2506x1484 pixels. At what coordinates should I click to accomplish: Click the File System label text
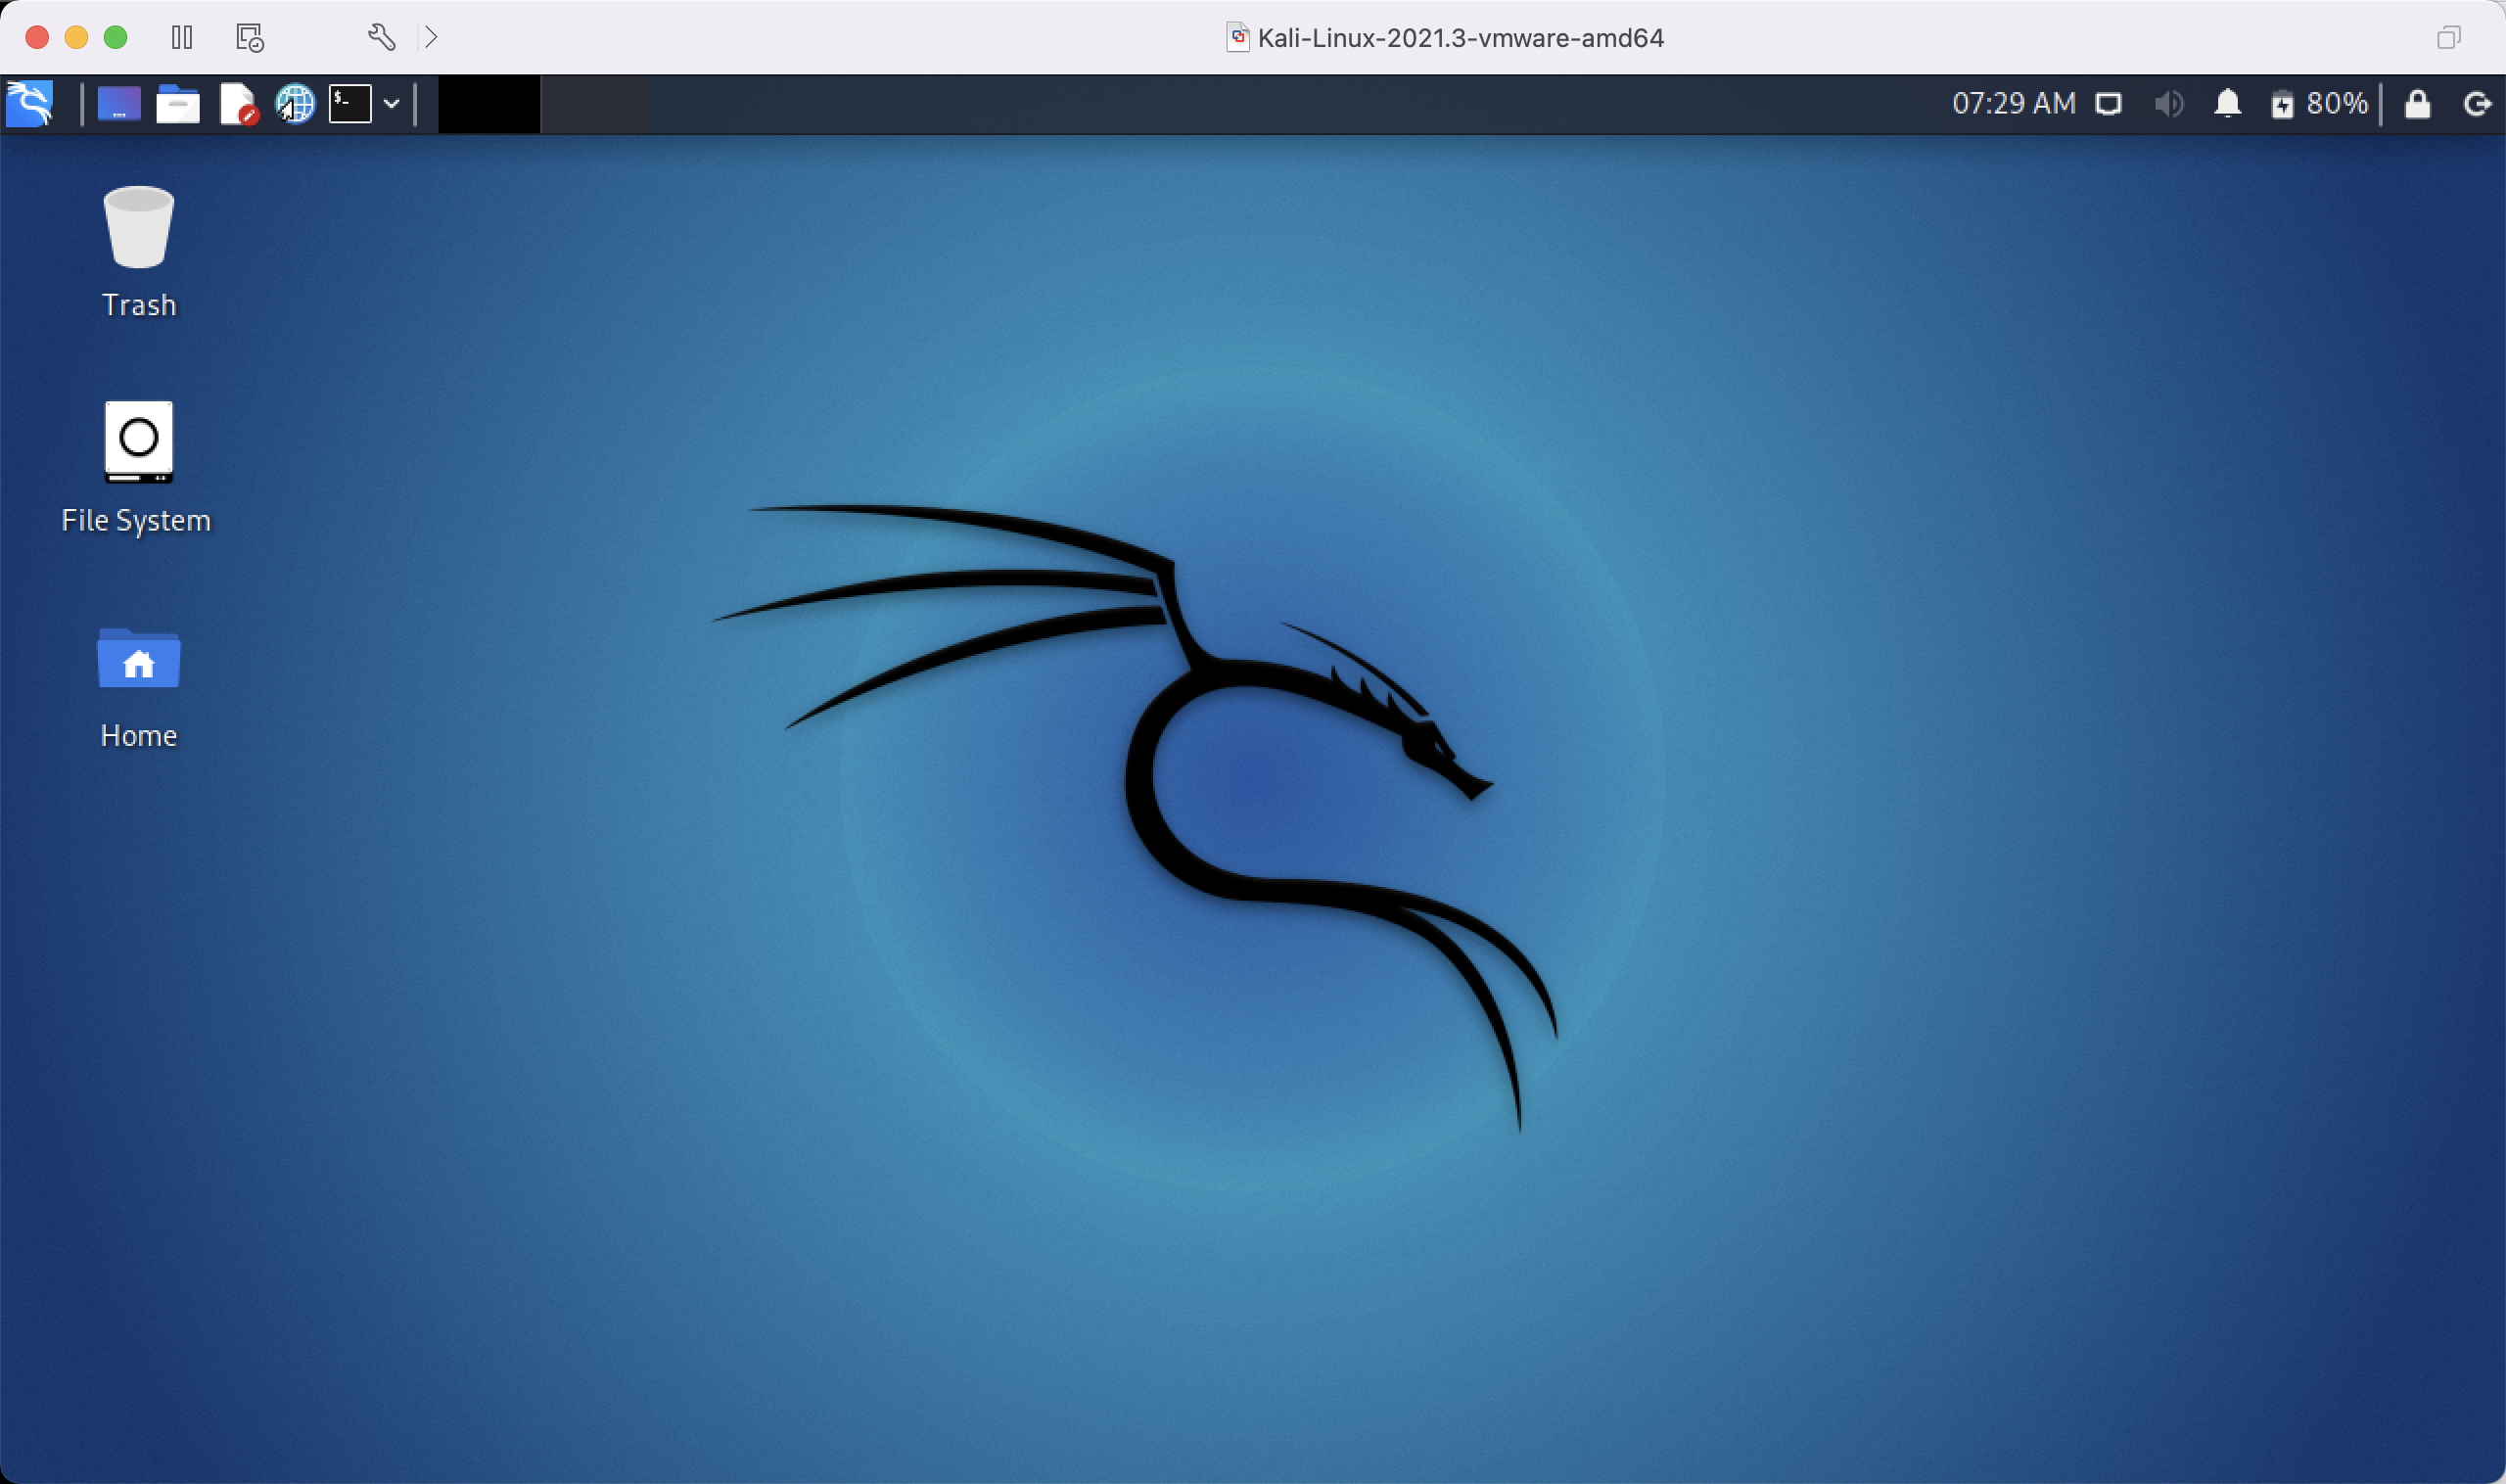point(136,521)
